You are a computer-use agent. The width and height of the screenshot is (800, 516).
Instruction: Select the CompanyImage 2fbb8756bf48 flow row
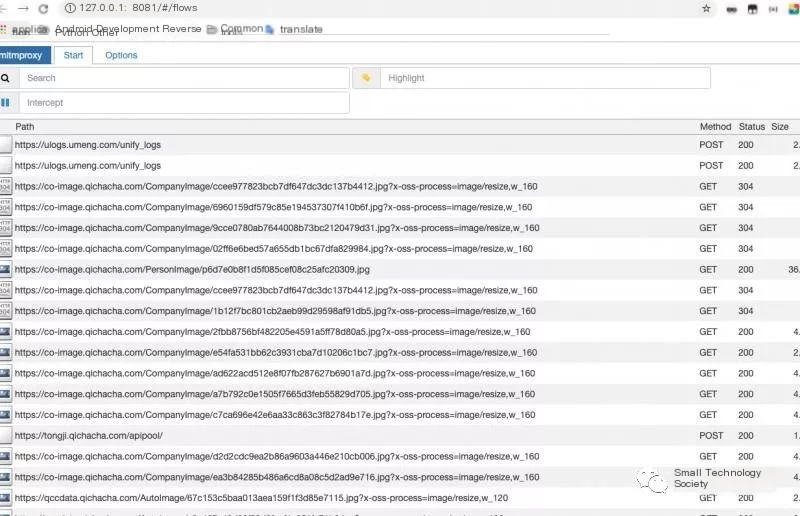[x=400, y=332]
